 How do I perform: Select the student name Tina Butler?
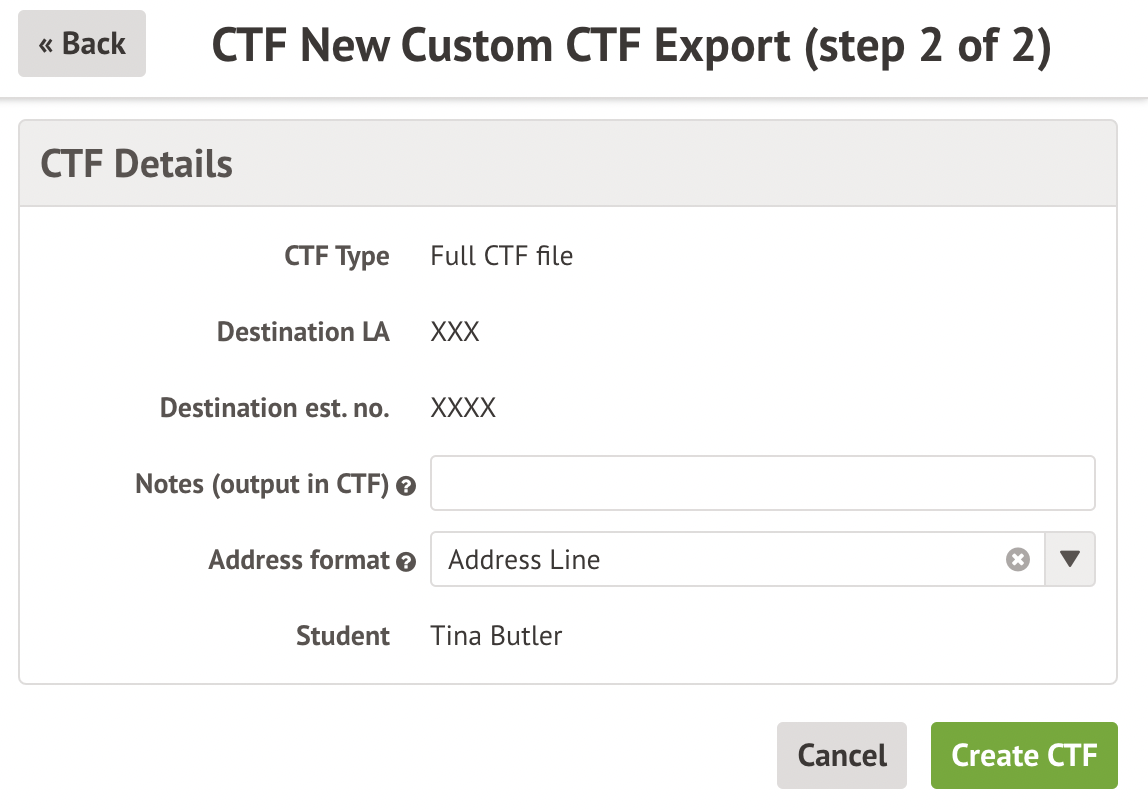point(496,636)
